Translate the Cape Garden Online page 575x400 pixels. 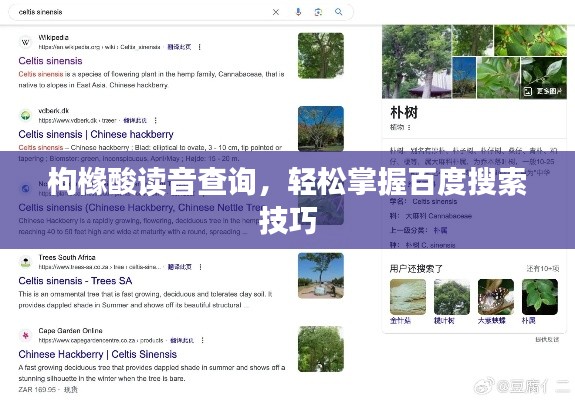182,340
